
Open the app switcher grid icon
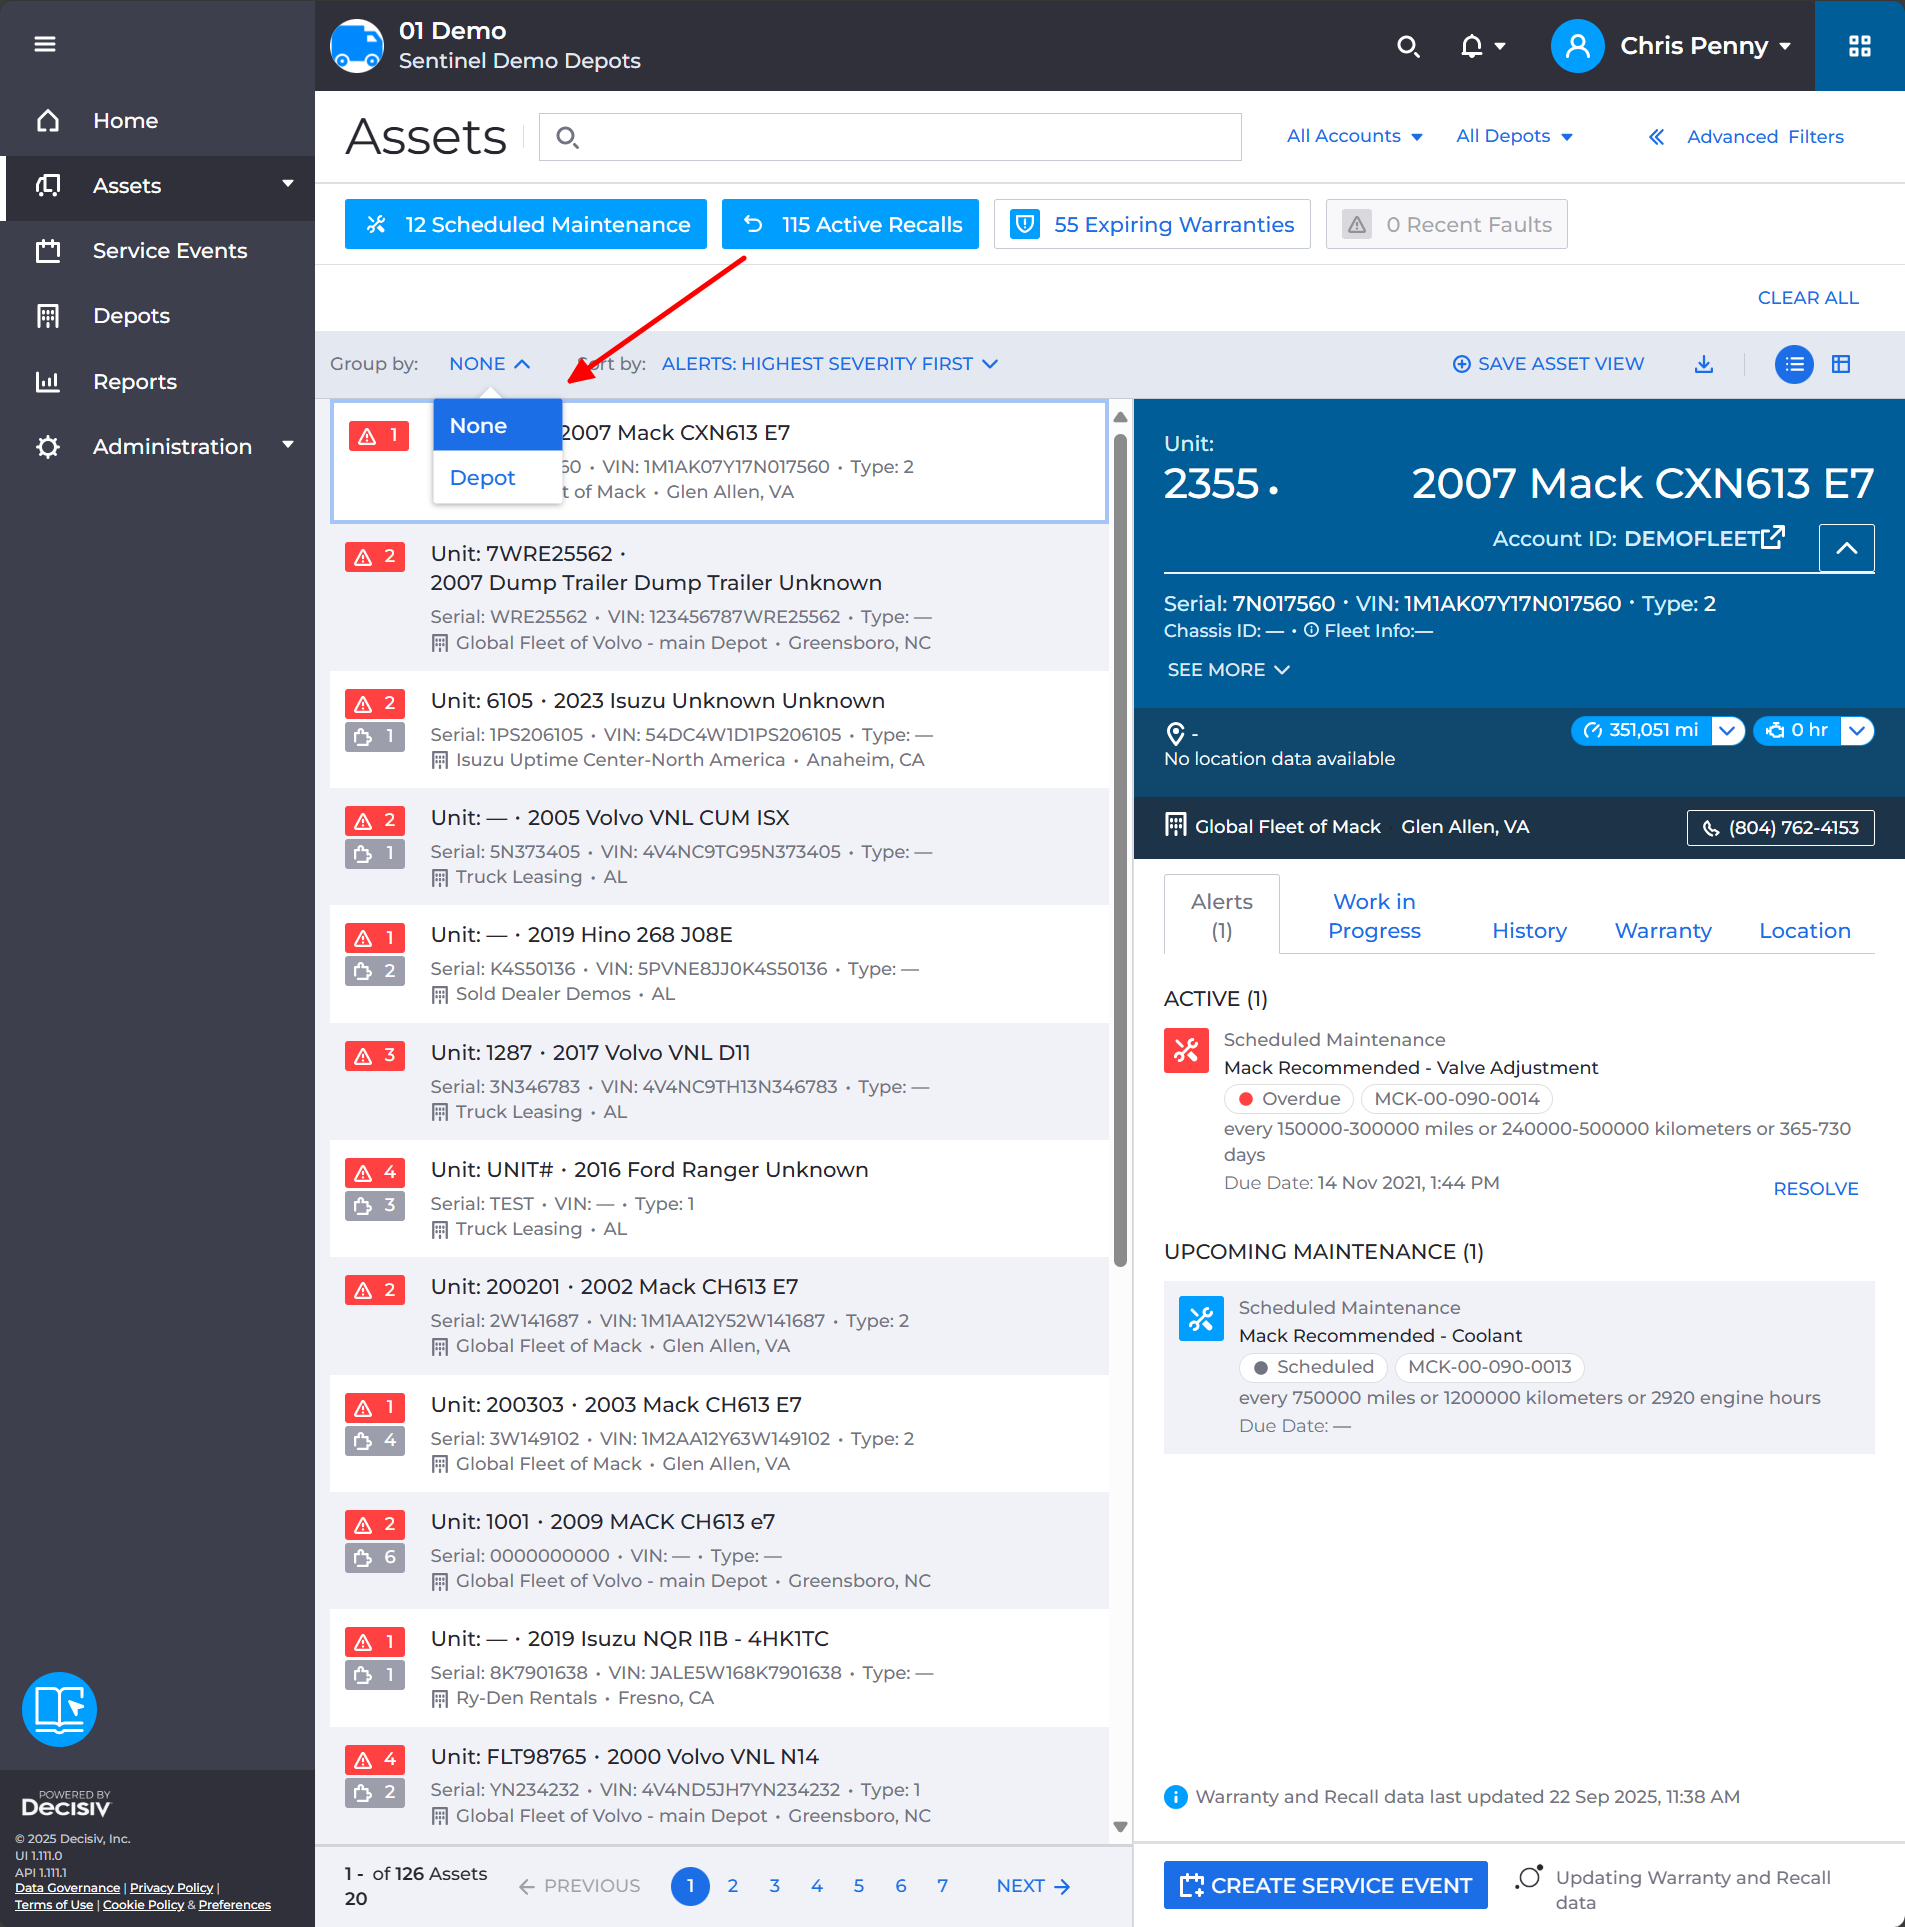tap(1859, 46)
